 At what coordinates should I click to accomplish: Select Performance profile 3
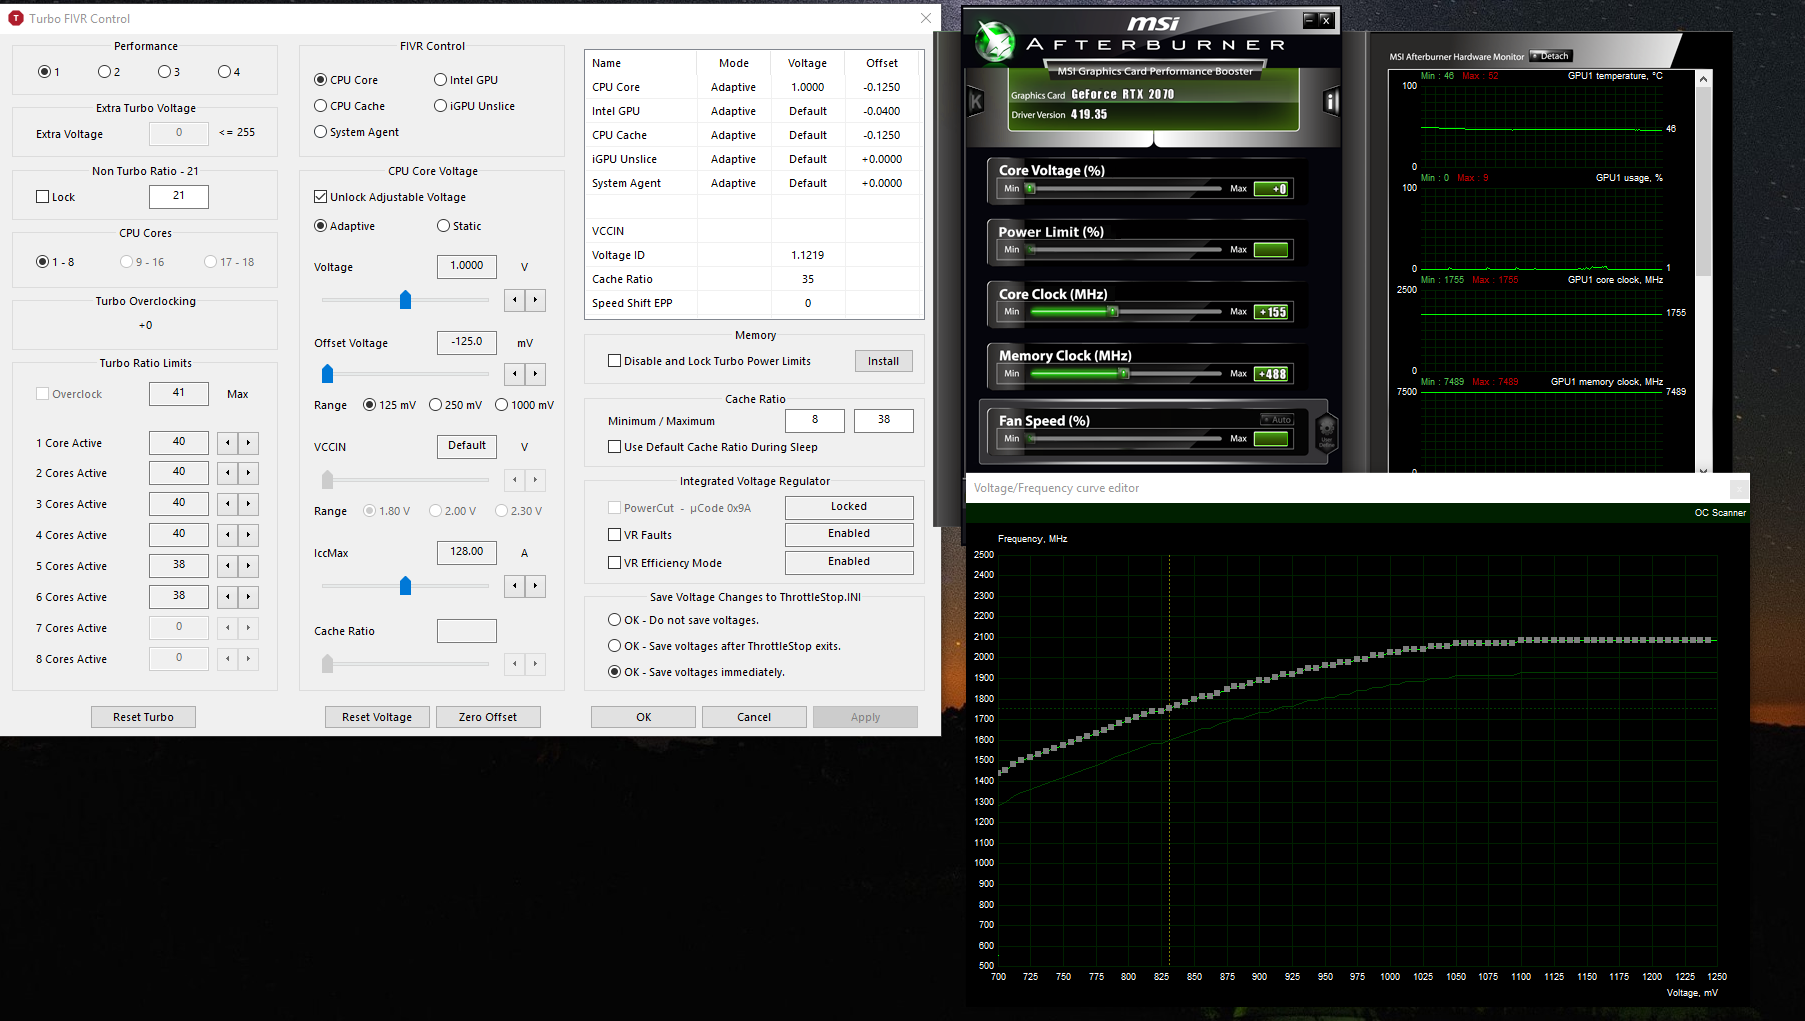[169, 72]
